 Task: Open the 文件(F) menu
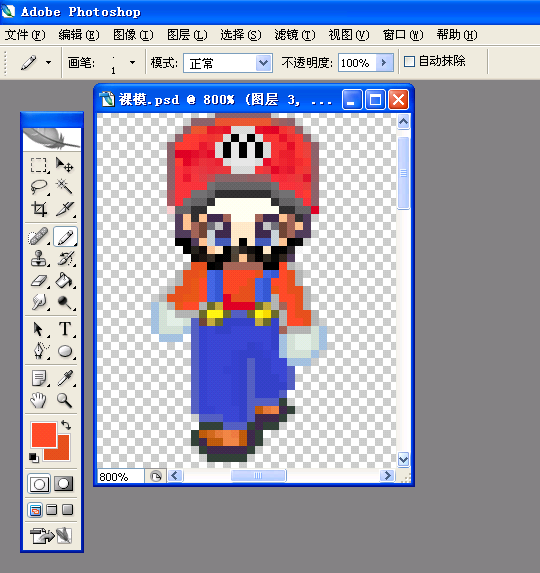(x=25, y=35)
